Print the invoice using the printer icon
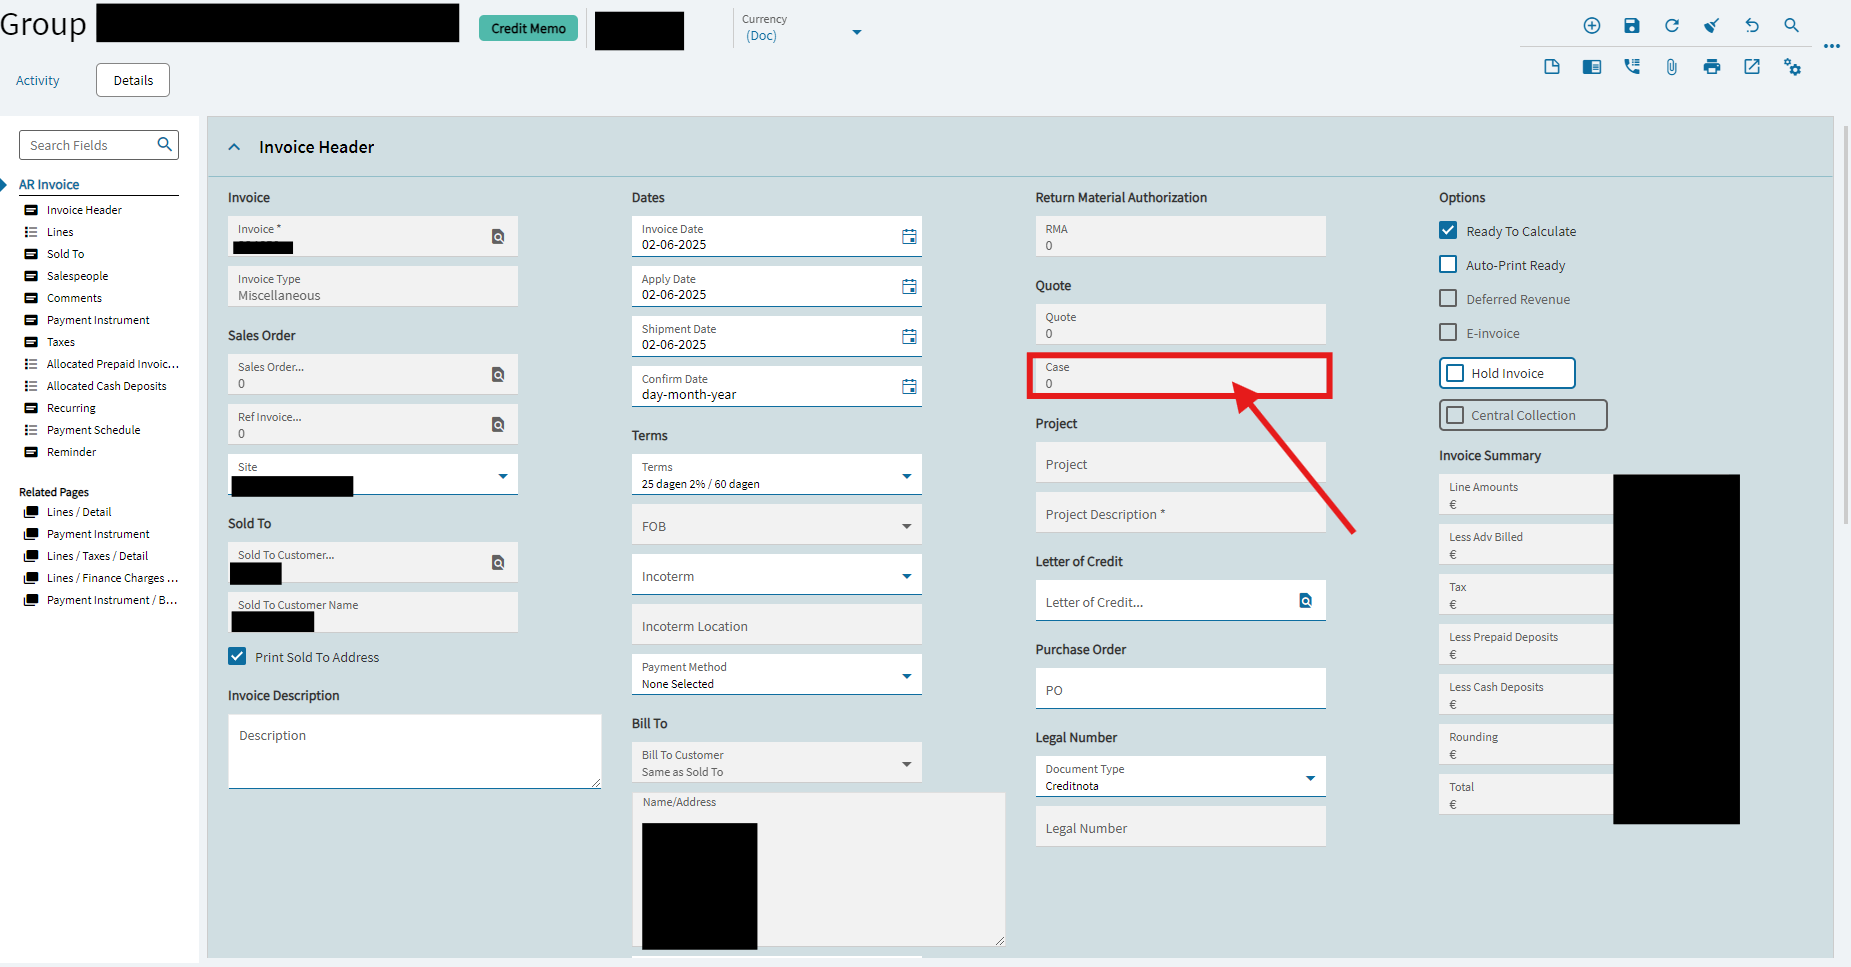Screen dimensions: 1851x967 [x=1711, y=67]
